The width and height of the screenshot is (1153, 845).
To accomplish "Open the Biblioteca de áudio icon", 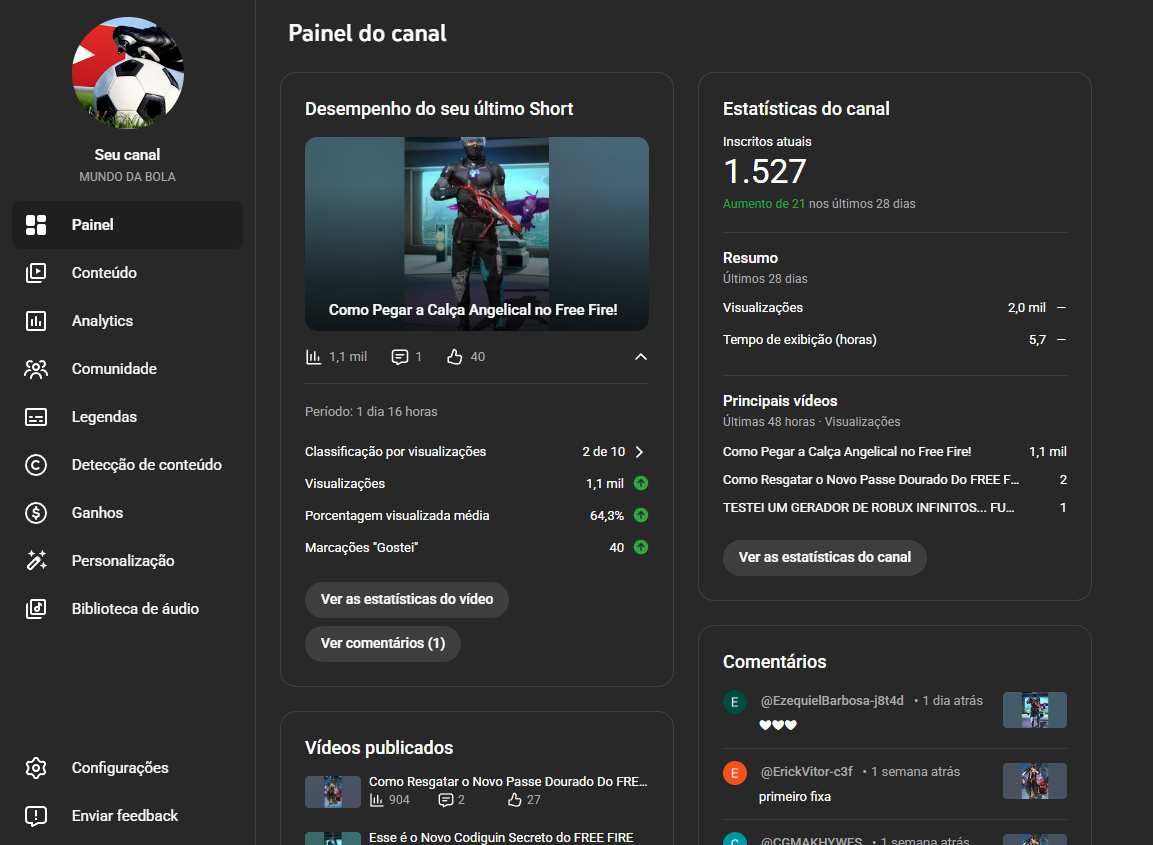I will click(36, 609).
